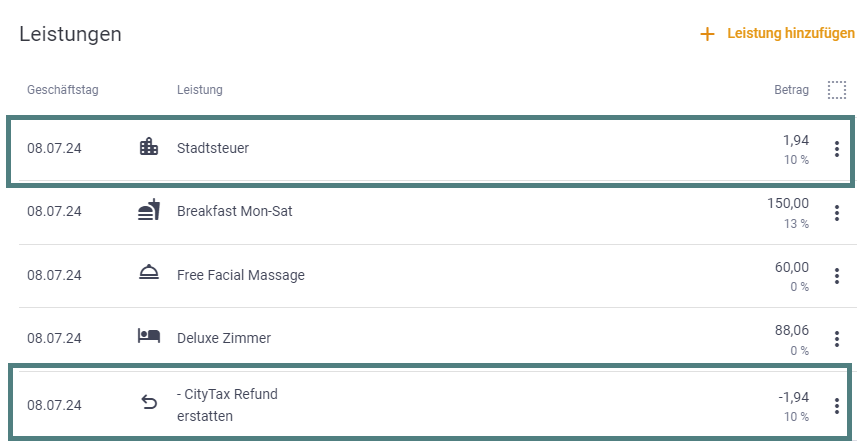
Task: Click the Geschäftstag column header
Action: click(x=63, y=90)
